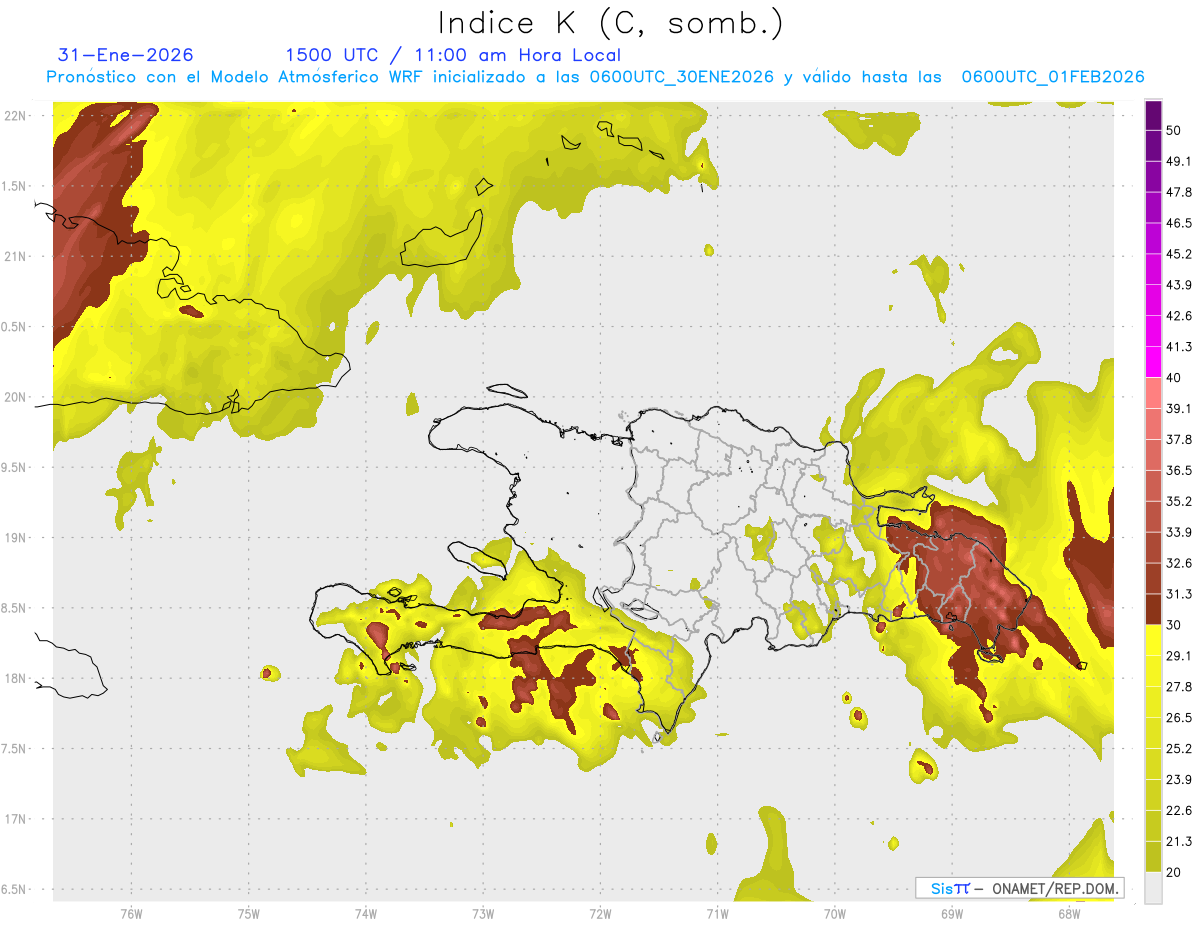Image resolution: width=1200 pixels, height=927 pixels.
Task: Click the latitude label "20N"
Action: pos(16,397)
